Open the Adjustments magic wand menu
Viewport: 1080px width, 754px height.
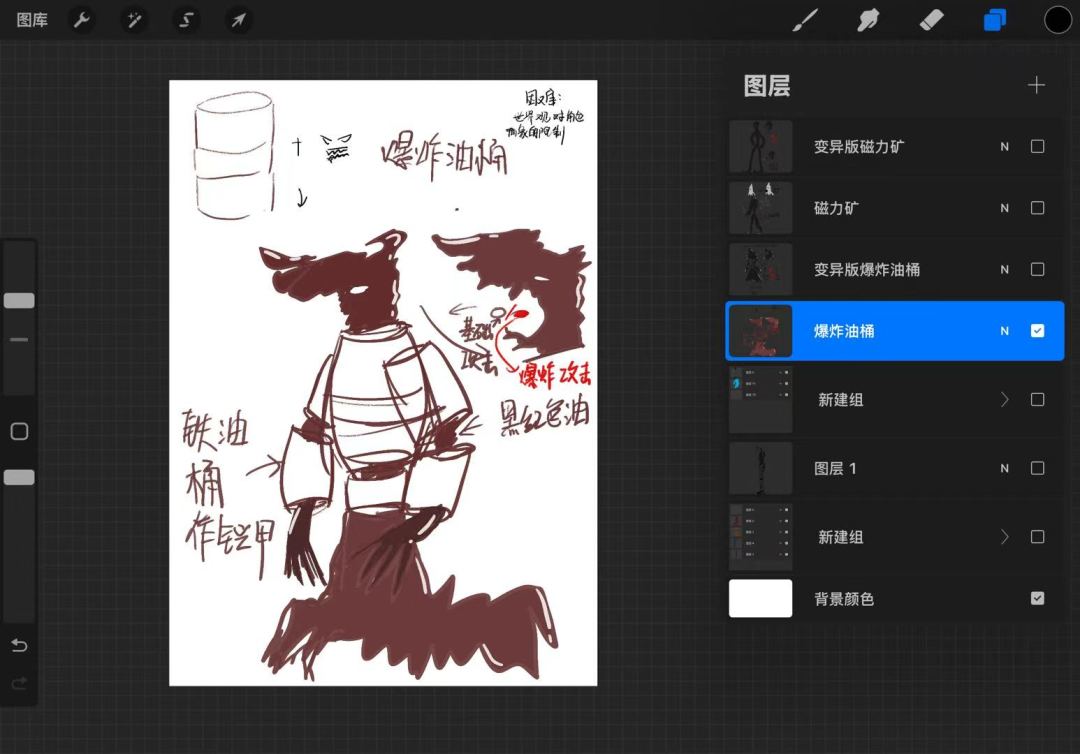coord(134,20)
